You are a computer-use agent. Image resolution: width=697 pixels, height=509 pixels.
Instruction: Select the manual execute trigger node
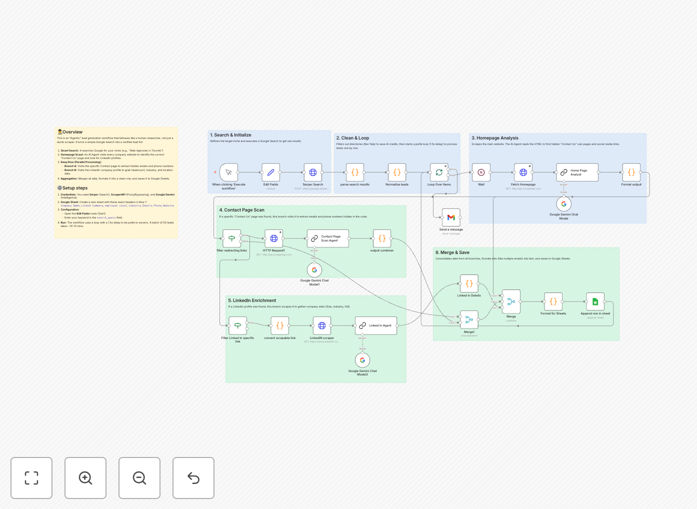click(228, 172)
